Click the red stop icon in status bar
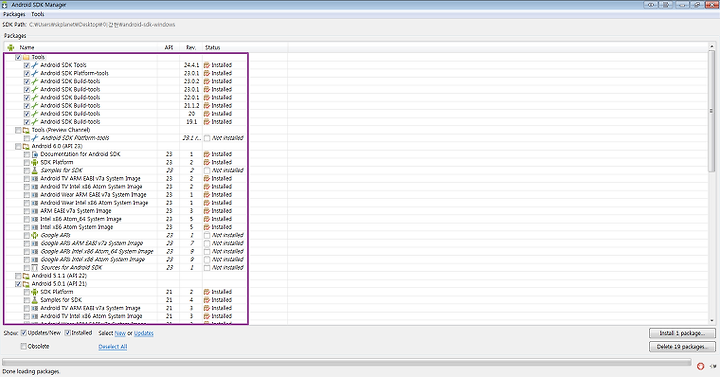Screen dimensions: 720x377 [700, 366]
